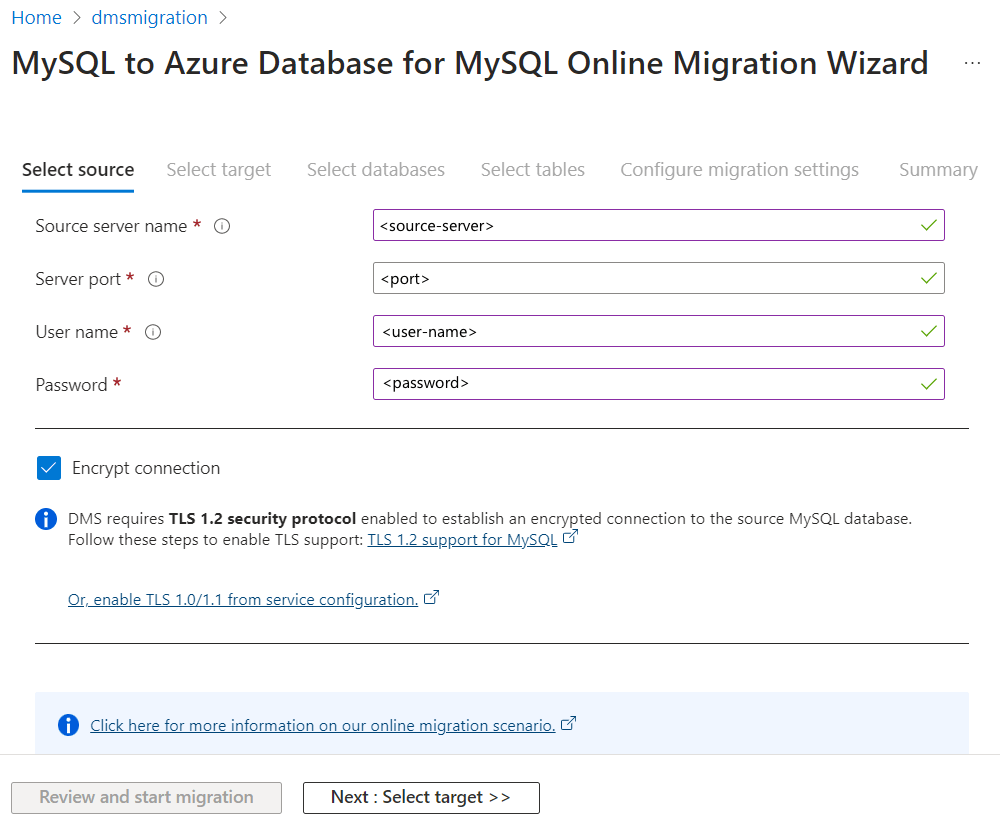Switch to the Select target tab
The image size is (1000, 834).
click(218, 170)
